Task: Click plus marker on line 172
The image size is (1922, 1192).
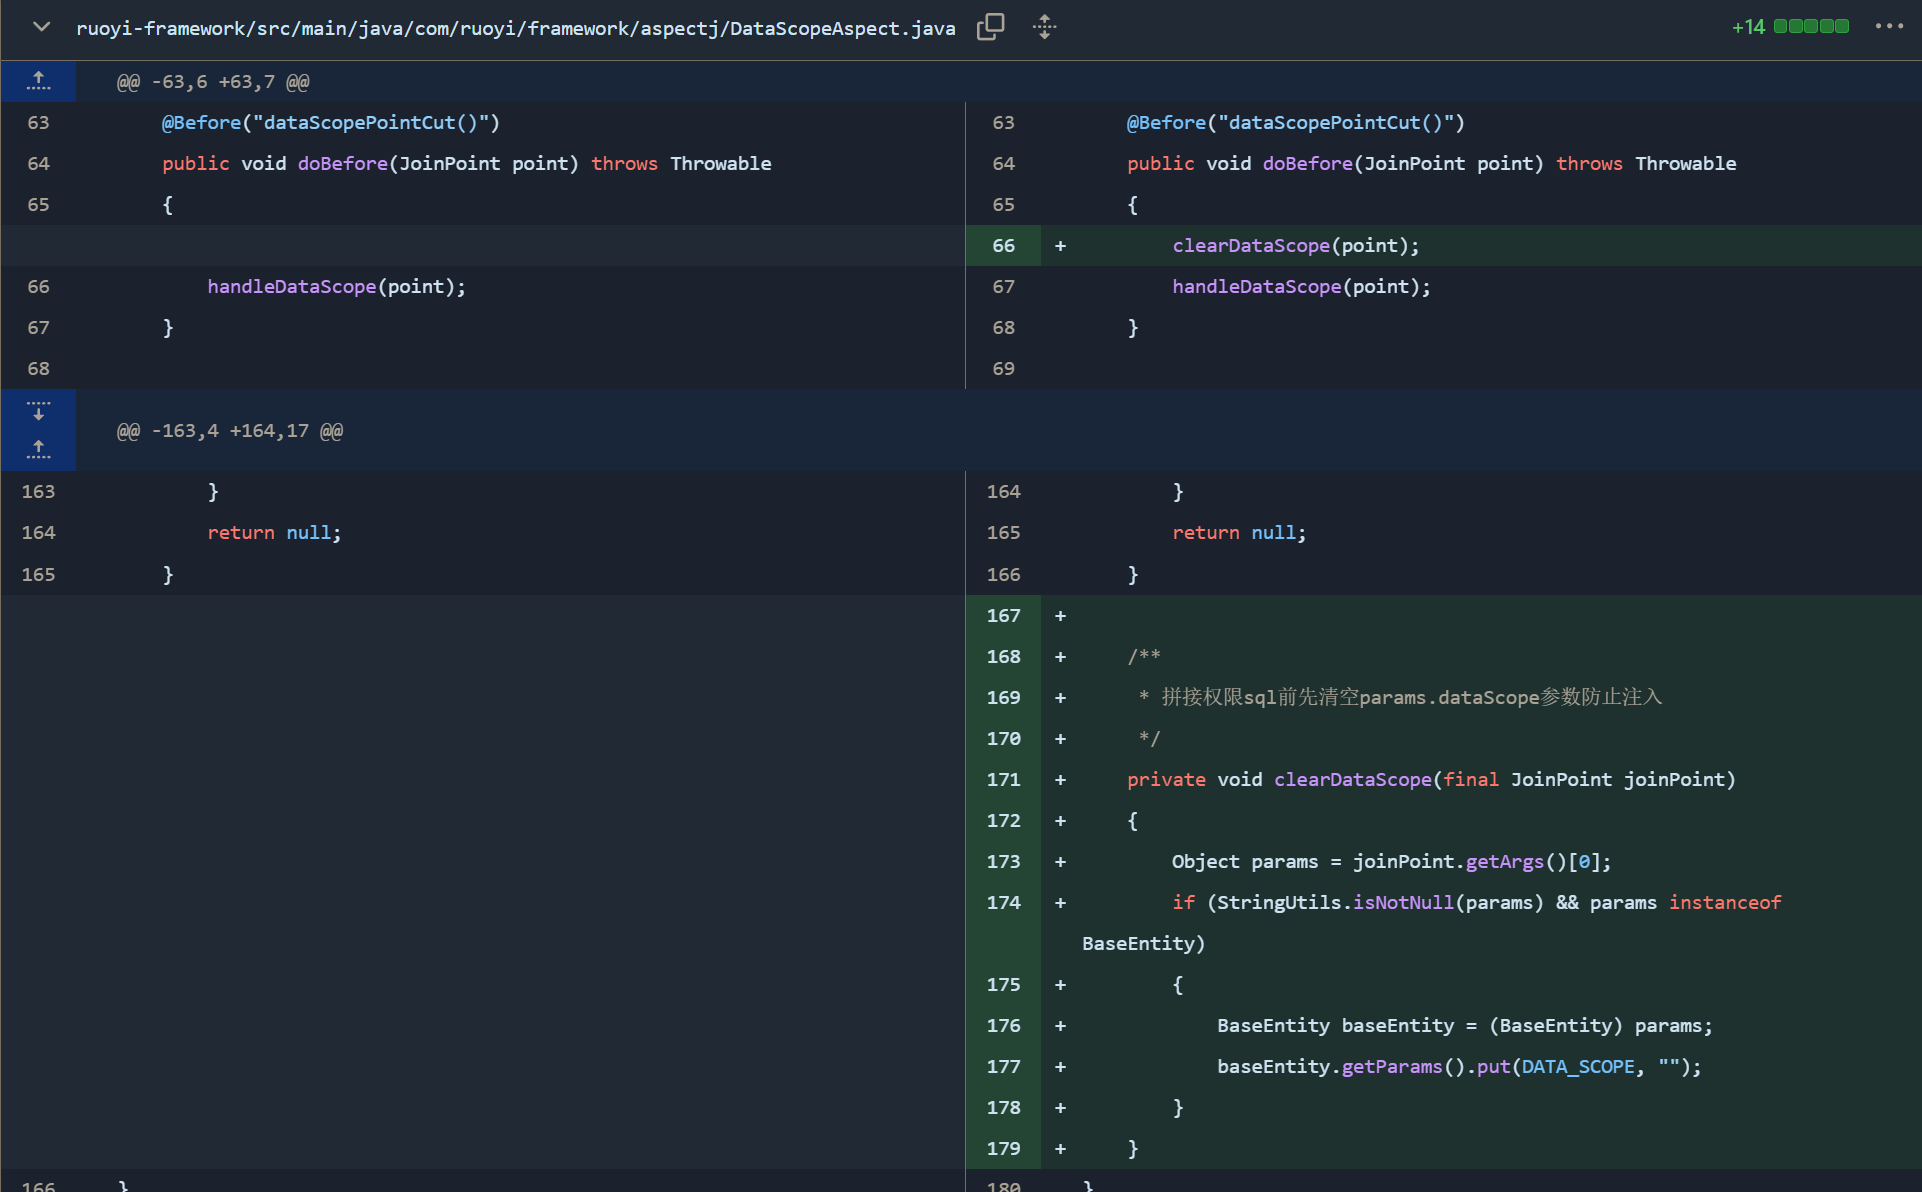Action: (1060, 820)
